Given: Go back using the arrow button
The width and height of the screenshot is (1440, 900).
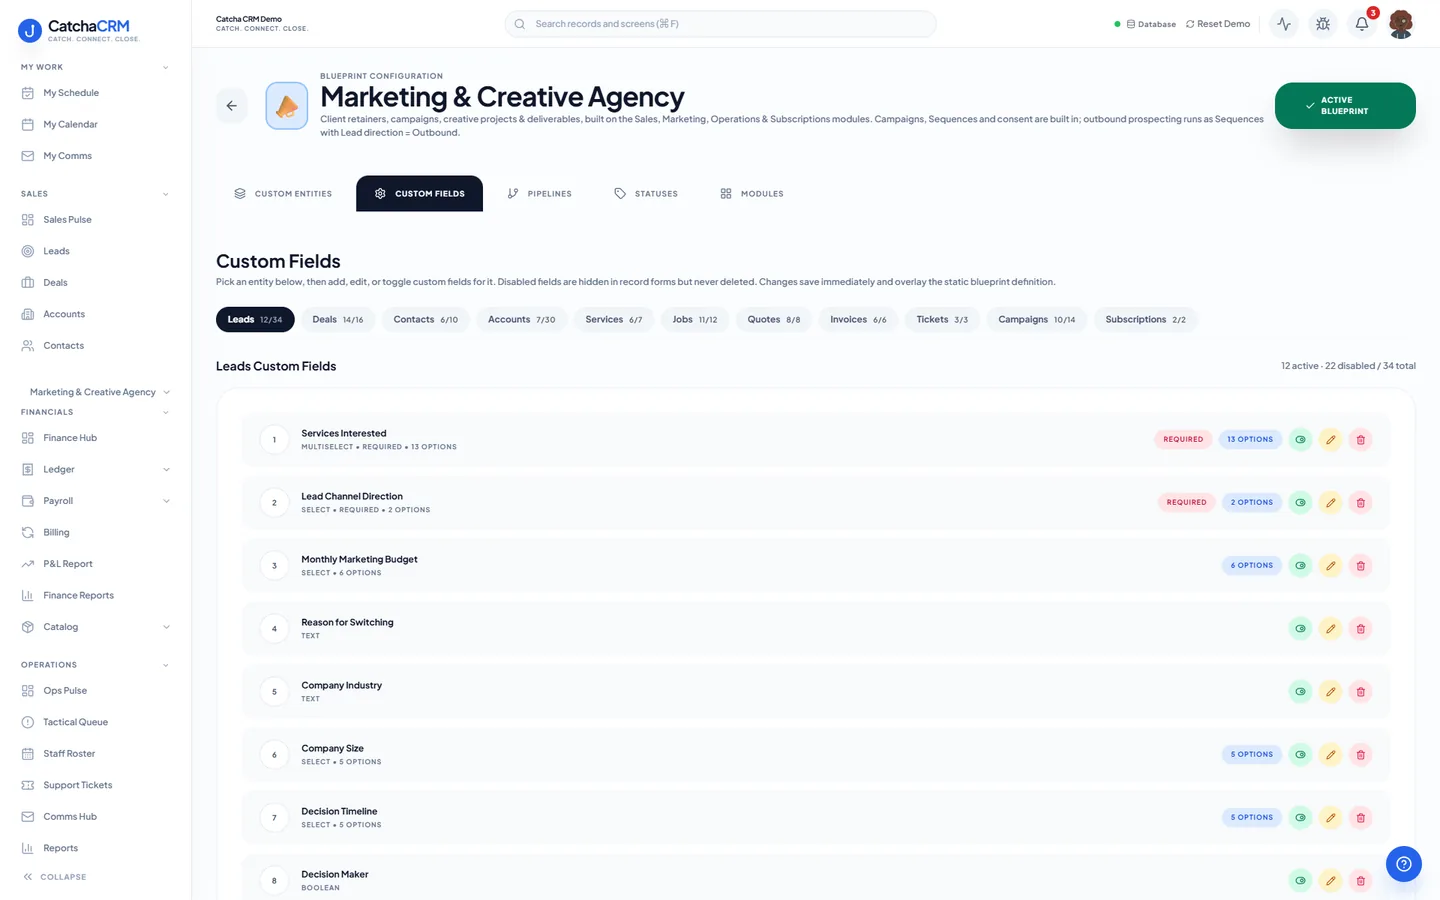Looking at the screenshot, I should pos(231,105).
